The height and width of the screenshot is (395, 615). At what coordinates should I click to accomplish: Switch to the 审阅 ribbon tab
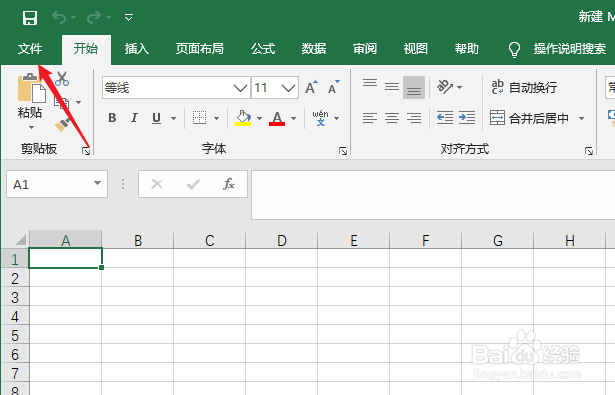click(x=365, y=49)
